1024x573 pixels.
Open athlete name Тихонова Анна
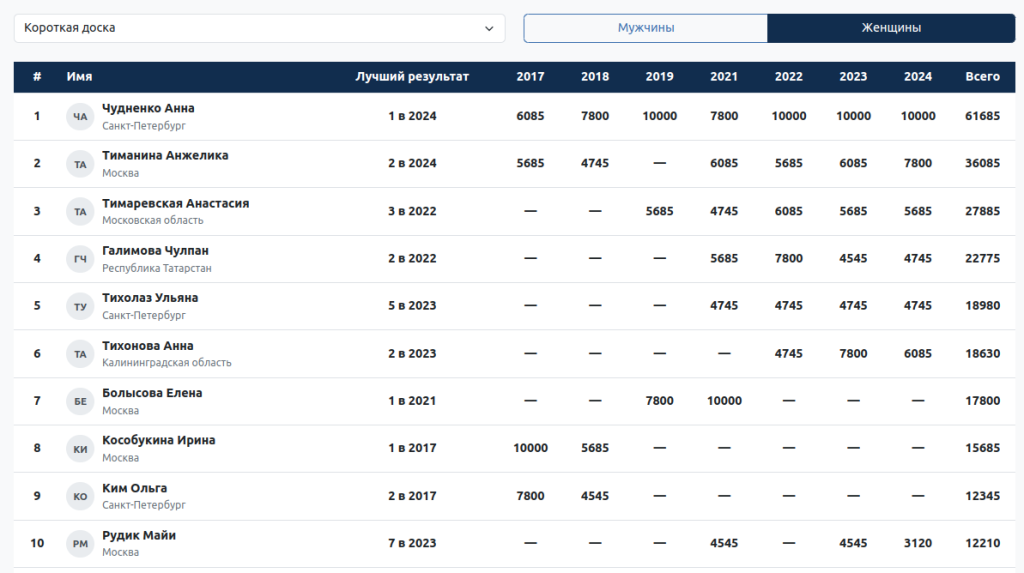147,346
